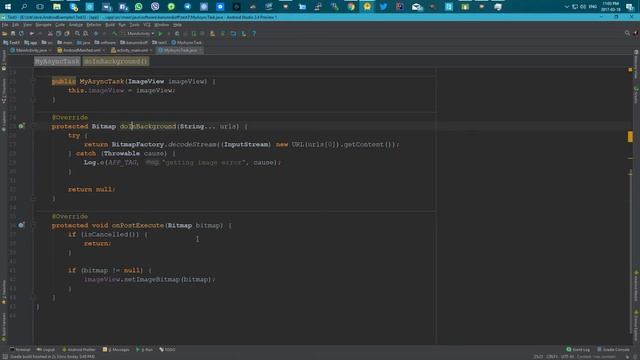This screenshot has height=360, width=640.
Task: Open the Android Profiler tool window
Action: 78,349
